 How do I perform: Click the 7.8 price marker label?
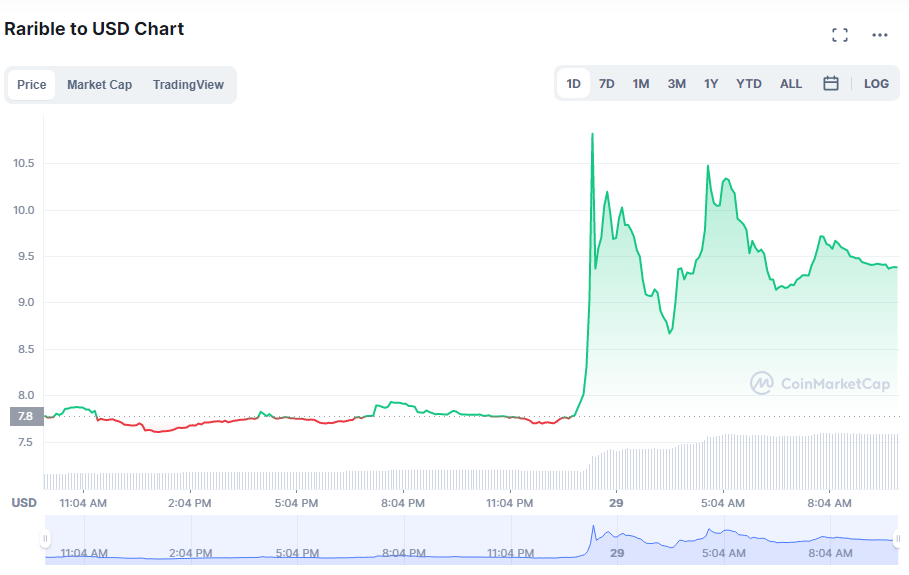(27, 416)
